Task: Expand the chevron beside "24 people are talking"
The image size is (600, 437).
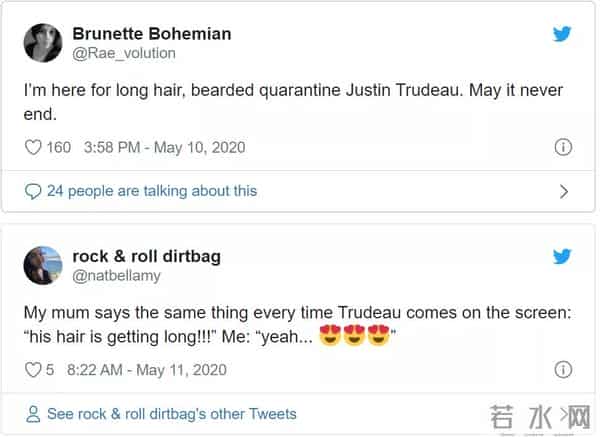Action: pyautogui.click(x=563, y=191)
